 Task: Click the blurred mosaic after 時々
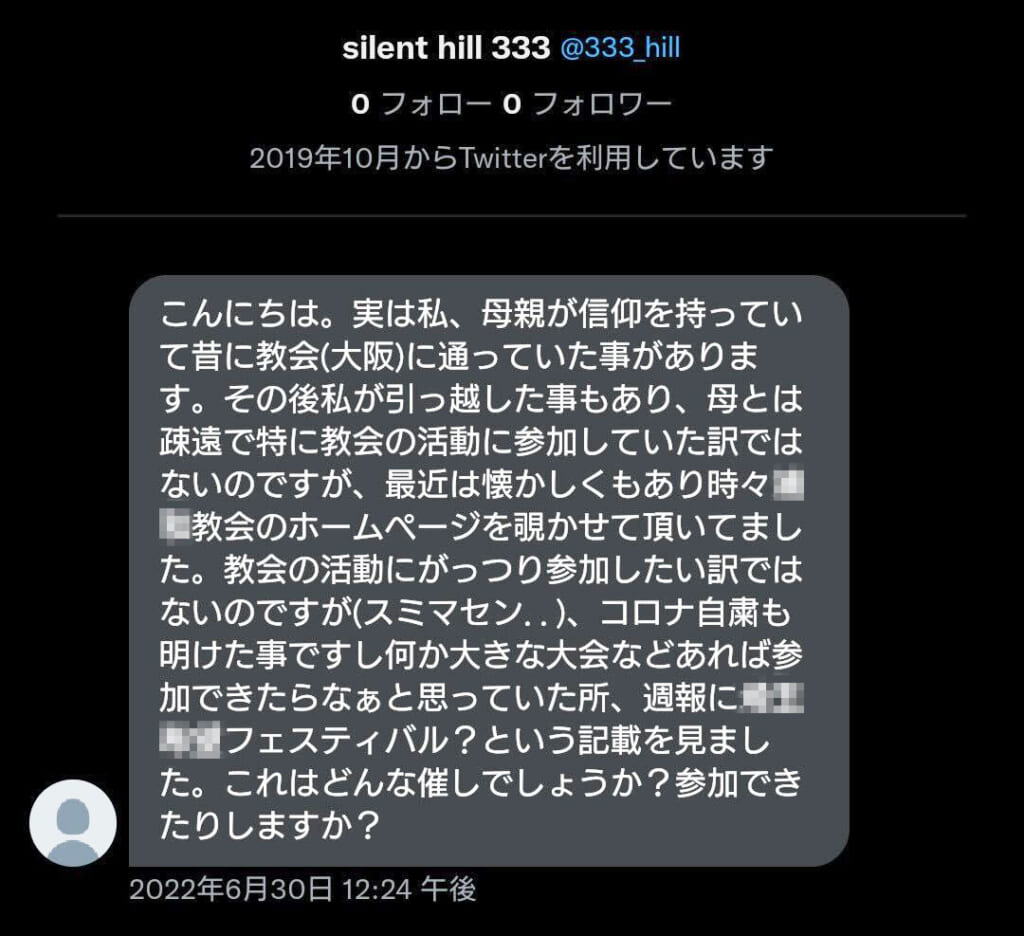click(788, 485)
